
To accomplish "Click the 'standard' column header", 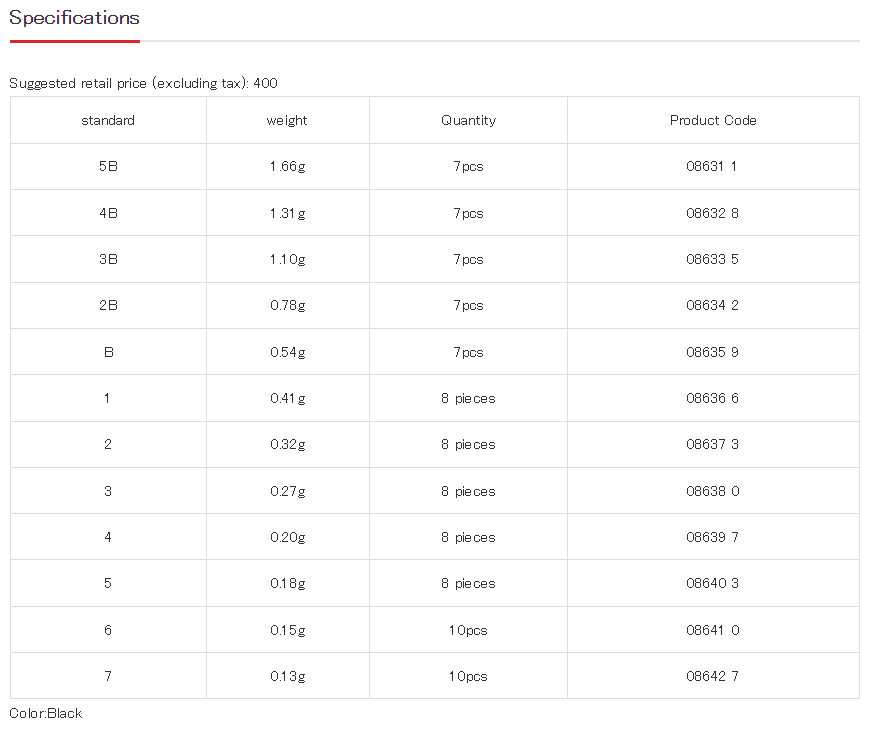I will (x=108, y=120).
